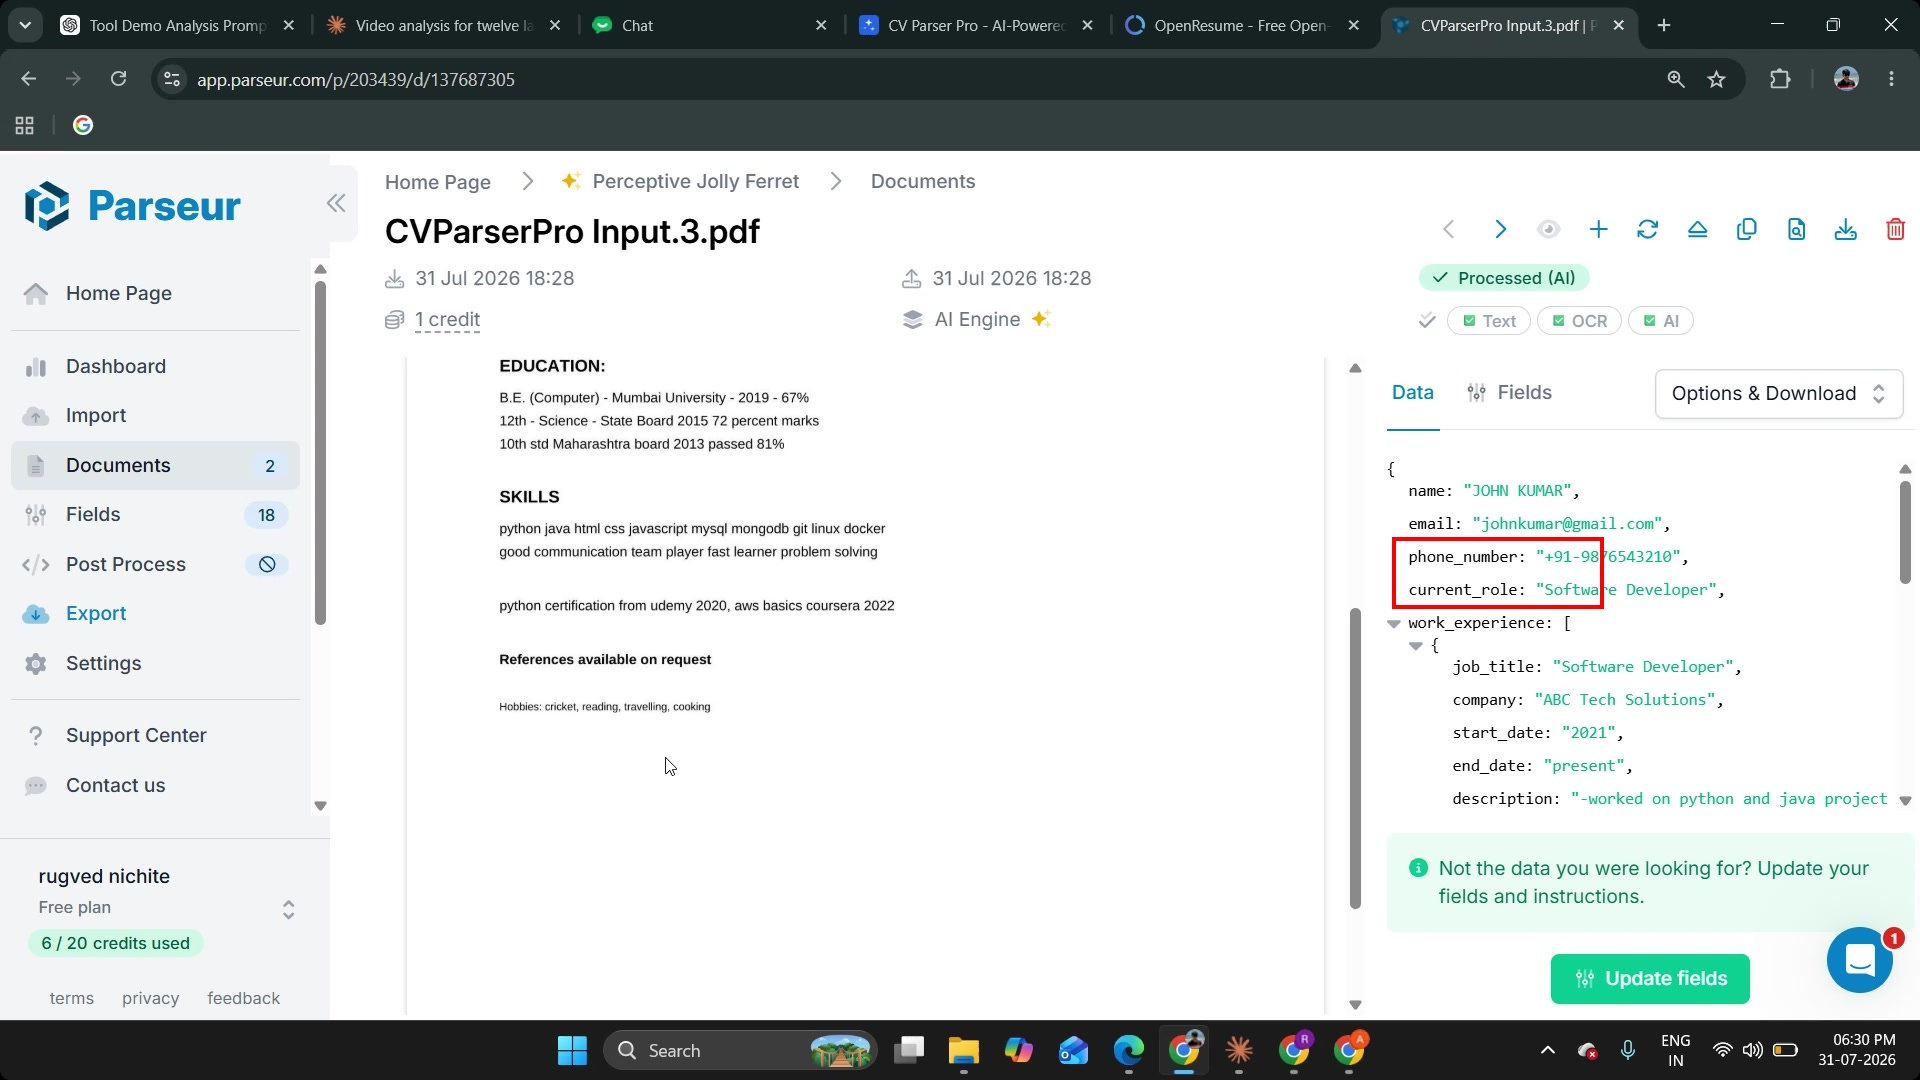
Task: Click the 6 / 20 credits used badge
Action: [x=115, y=944]
